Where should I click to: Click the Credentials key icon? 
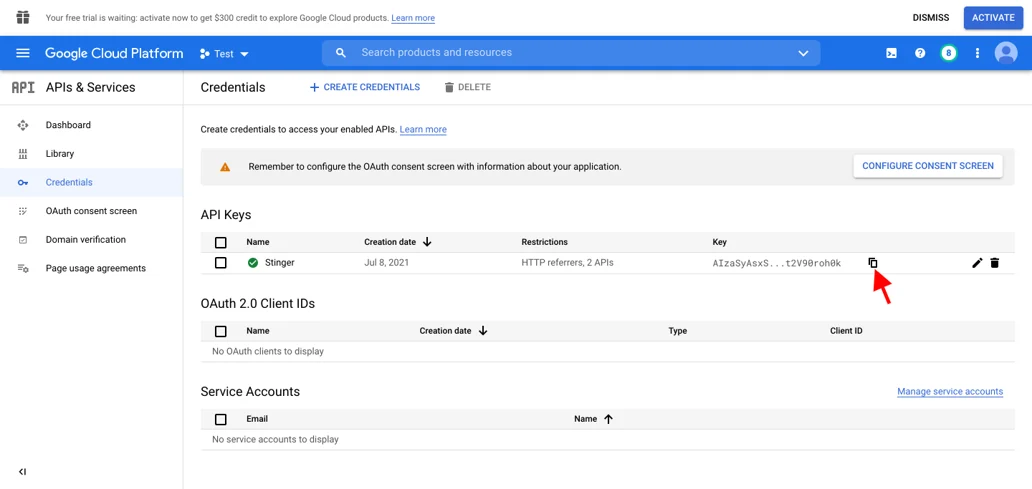point(23,182)
